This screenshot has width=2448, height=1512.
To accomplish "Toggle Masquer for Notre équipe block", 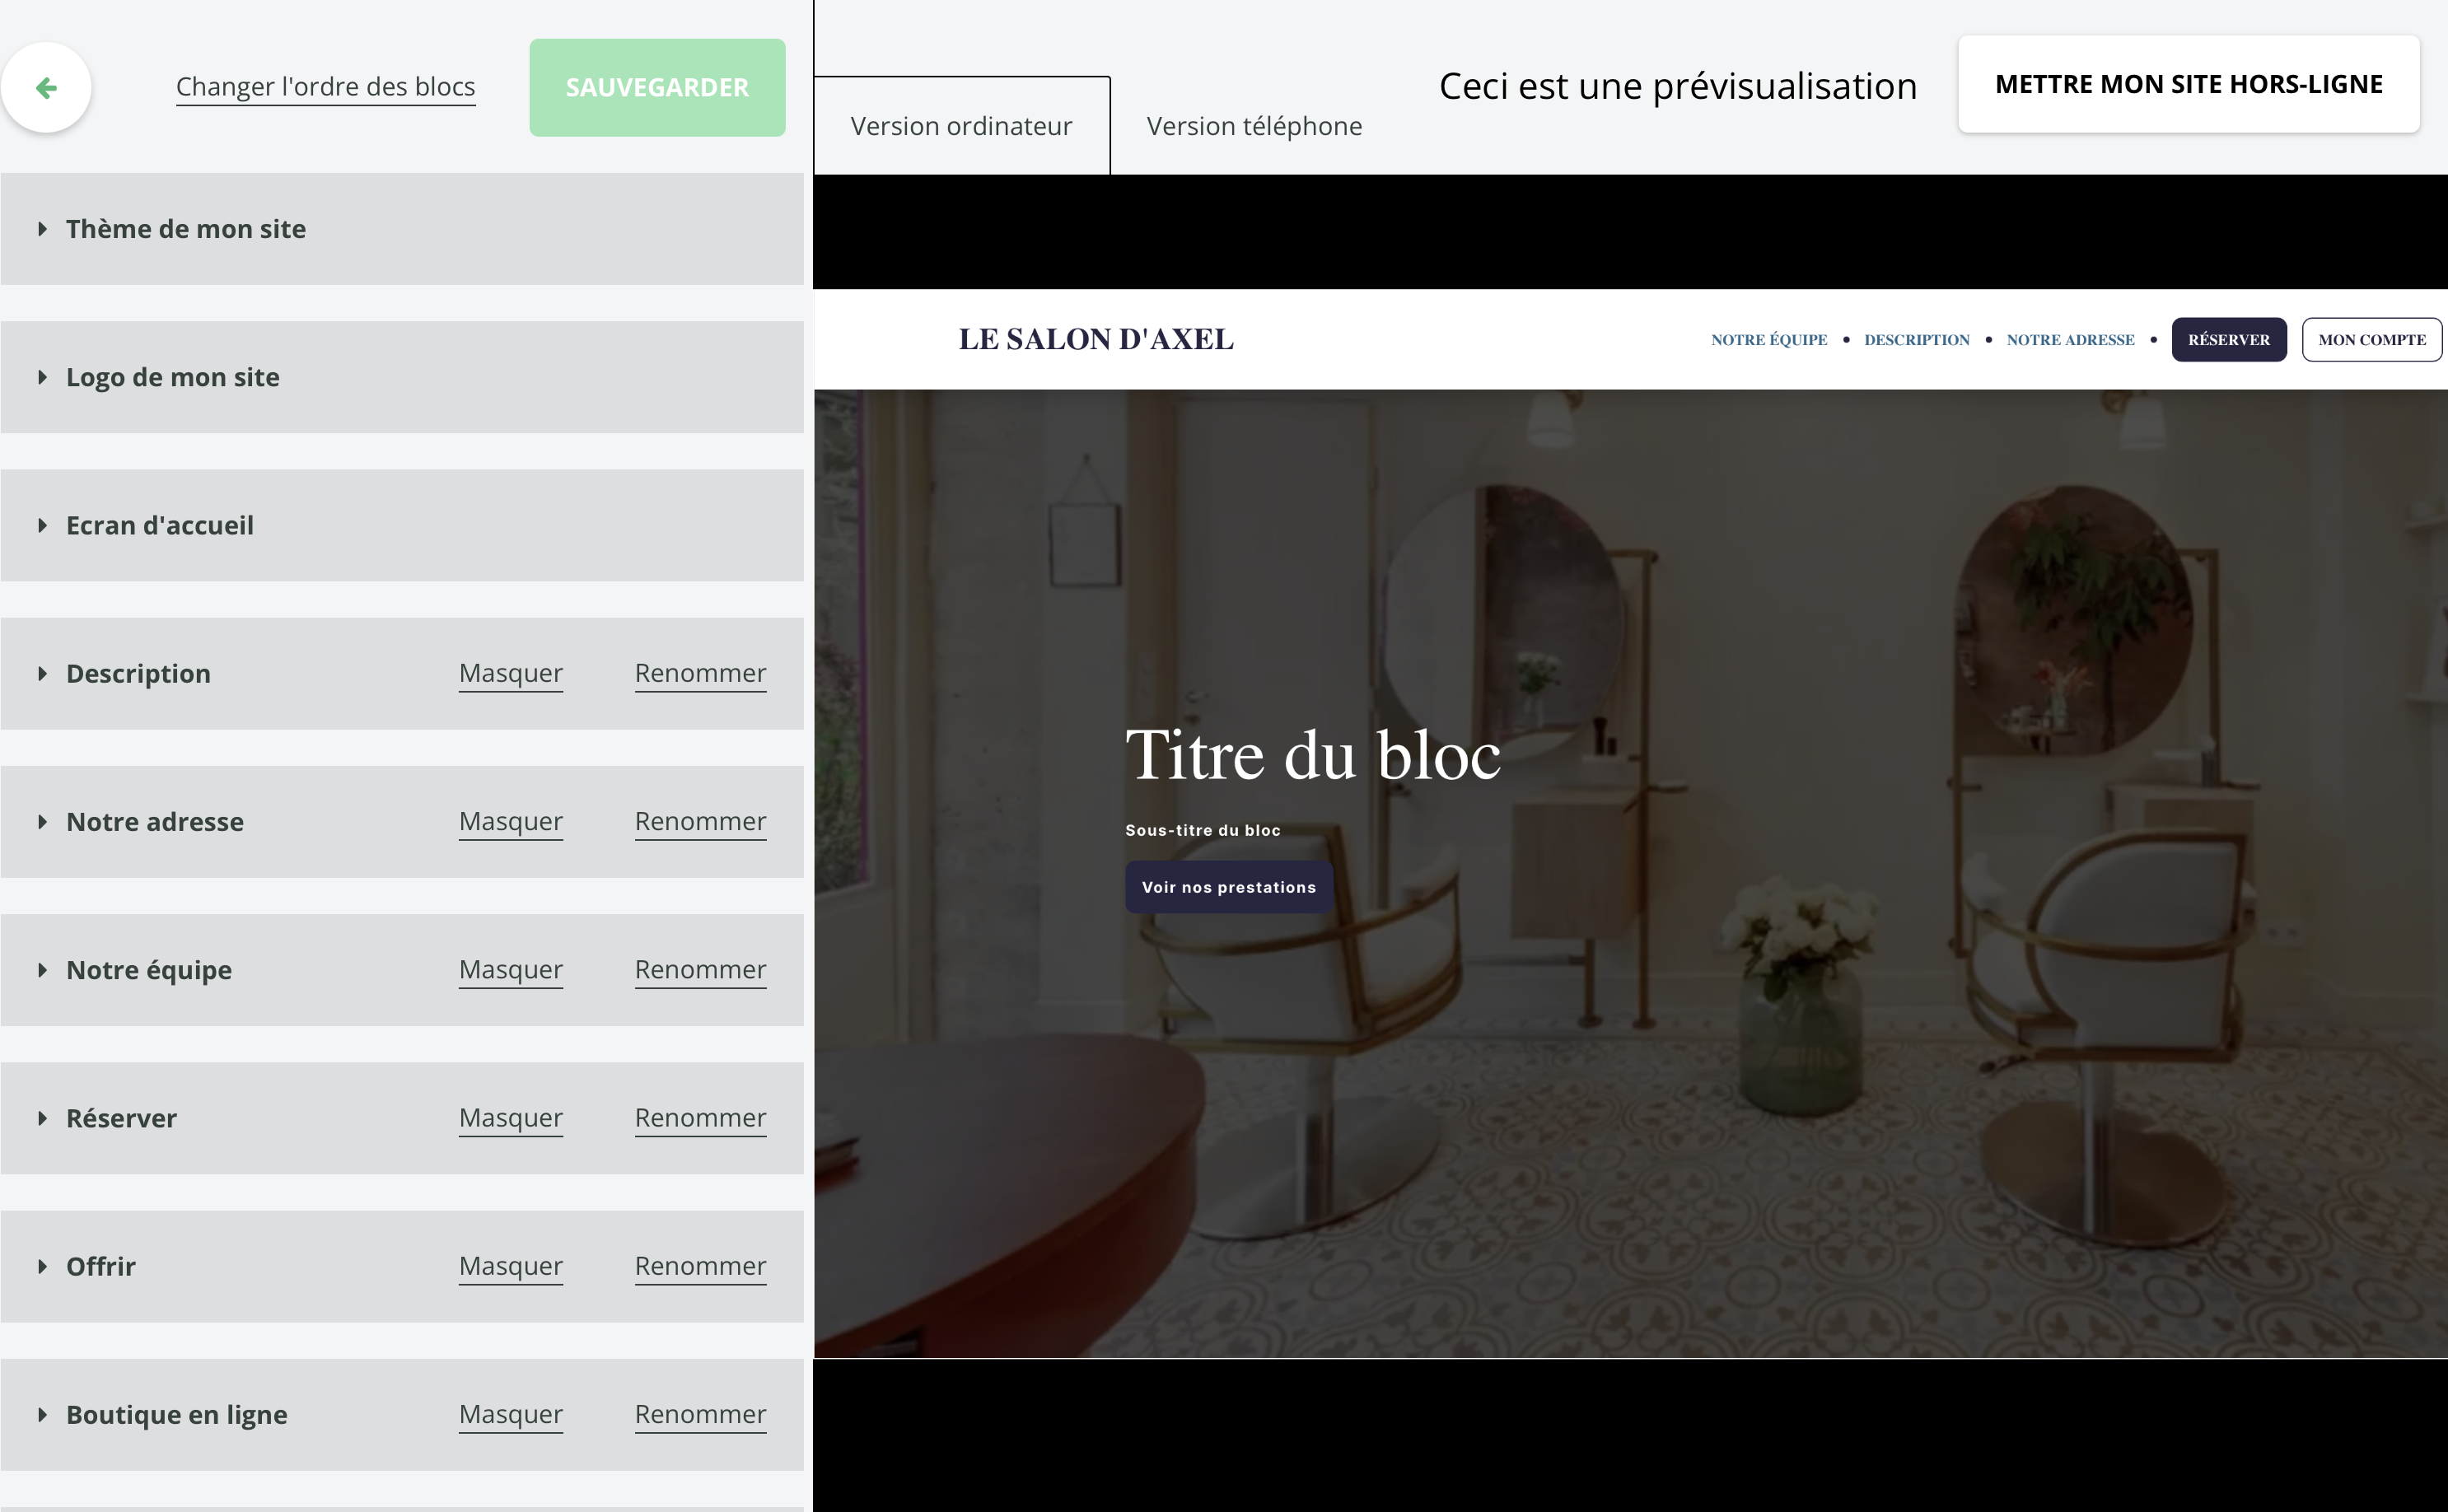I will point(511,969).
